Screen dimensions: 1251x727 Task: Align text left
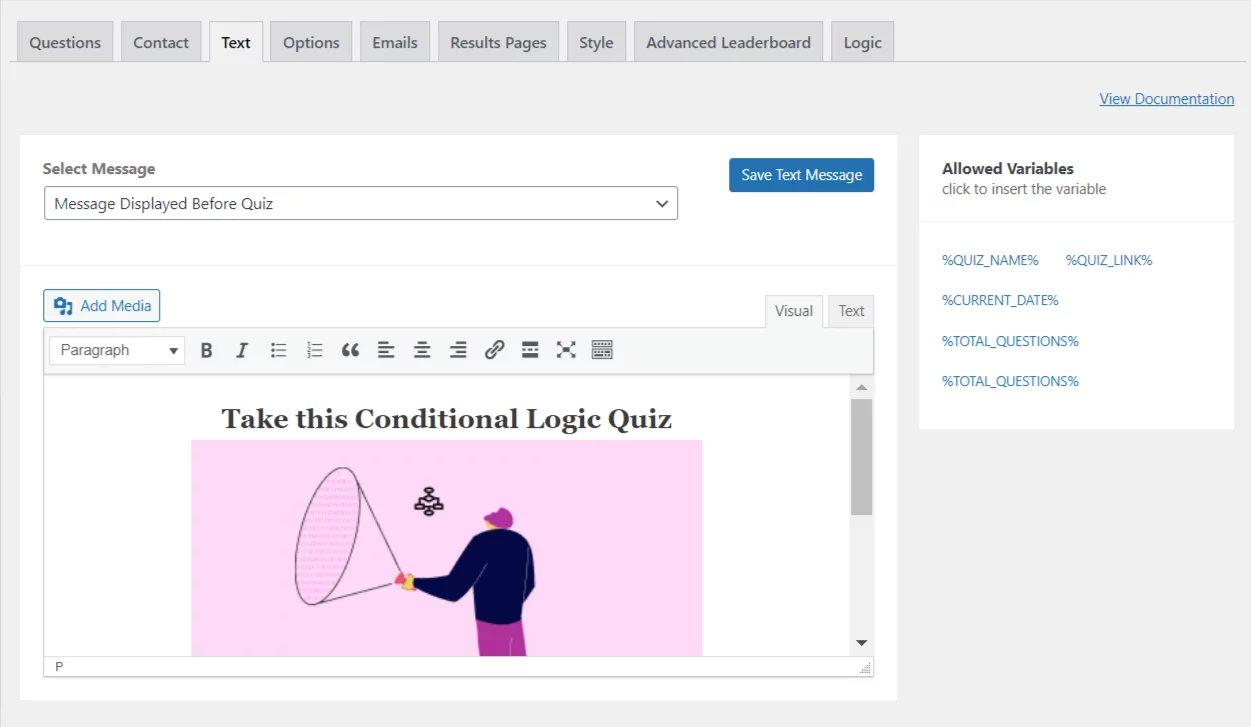(386, 350)
